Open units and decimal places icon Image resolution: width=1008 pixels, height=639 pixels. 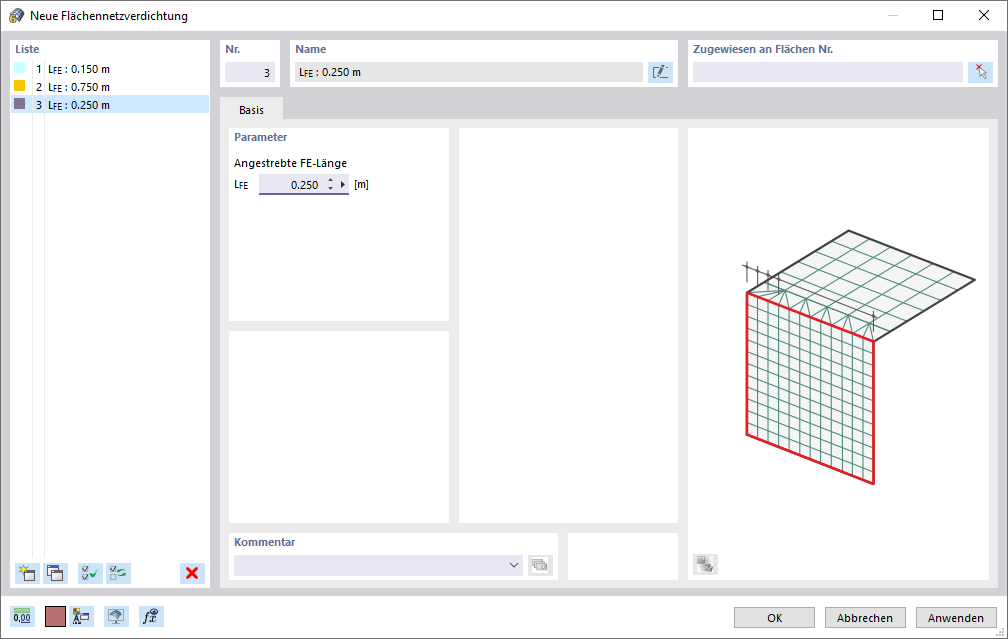pos(22,616)
